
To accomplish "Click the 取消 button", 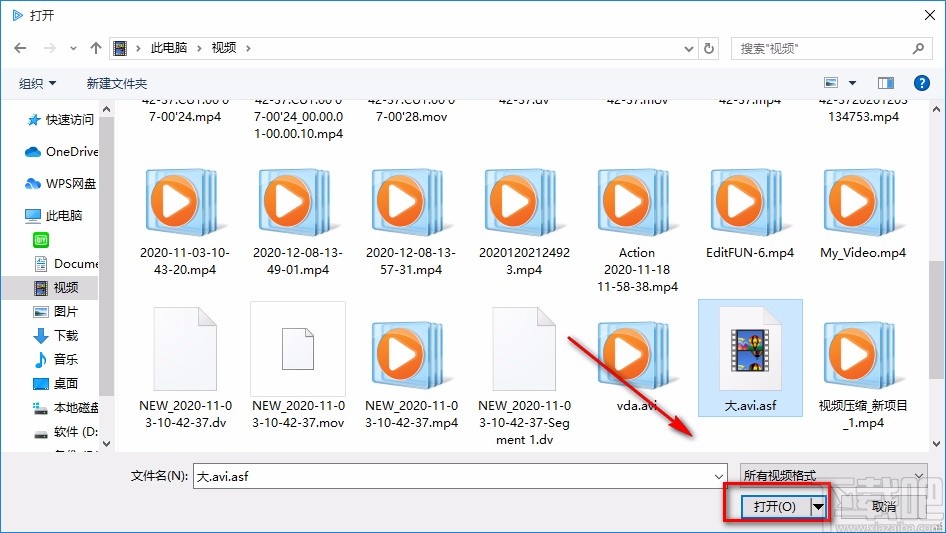I will click(x=884, y=506).
